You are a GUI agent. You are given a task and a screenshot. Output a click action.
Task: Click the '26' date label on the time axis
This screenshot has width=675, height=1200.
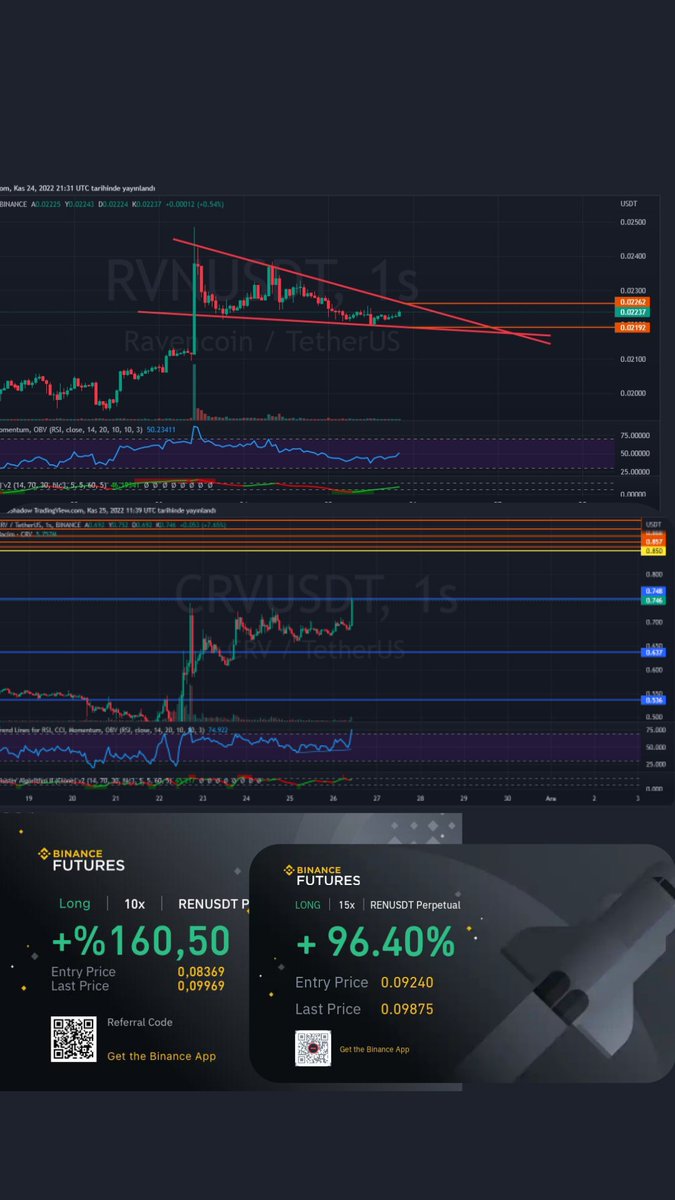click(333, 799)
